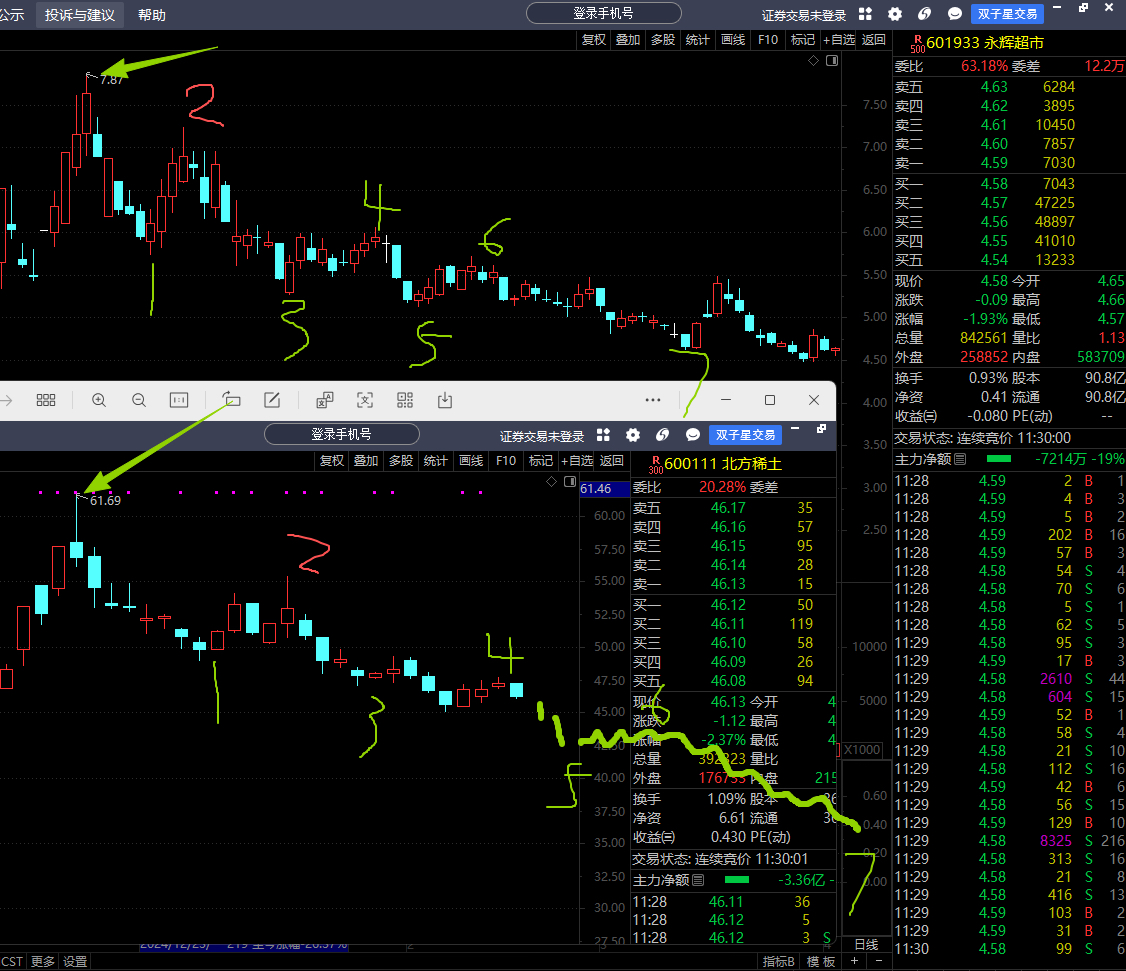Select 叠加 in upper chart toolbar
Image resolution: width=1126 pixels, height=971 pixels.
(x=628, y=40)
